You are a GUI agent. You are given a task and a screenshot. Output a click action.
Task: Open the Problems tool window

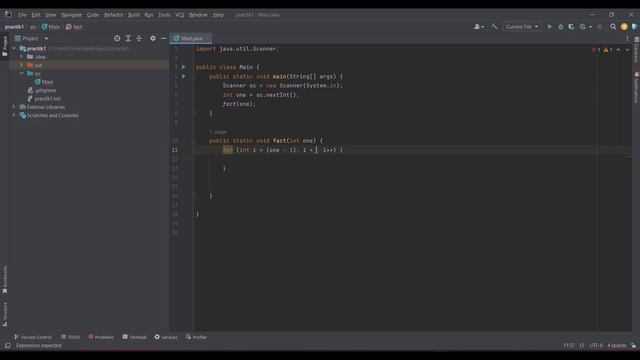click(x=101, y=337)
